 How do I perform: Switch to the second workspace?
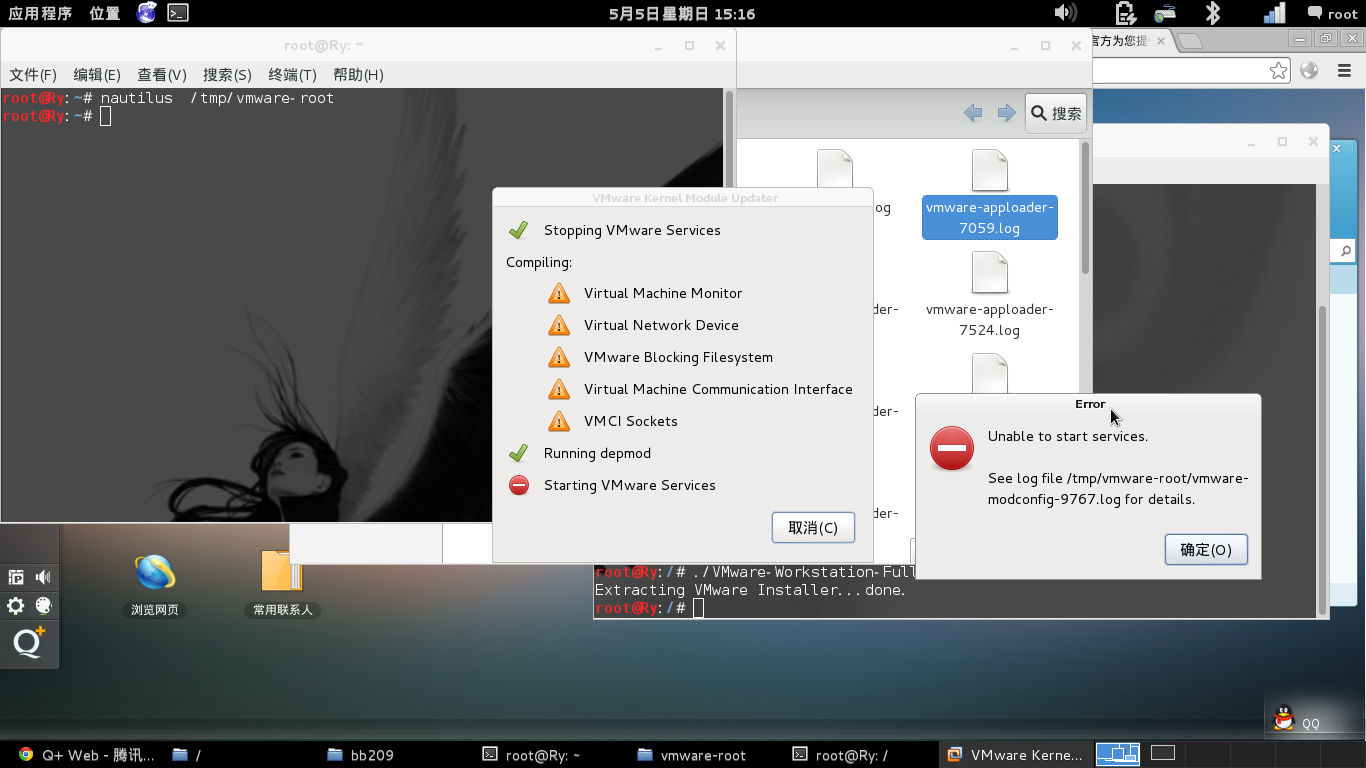(x=1163, y=753)
